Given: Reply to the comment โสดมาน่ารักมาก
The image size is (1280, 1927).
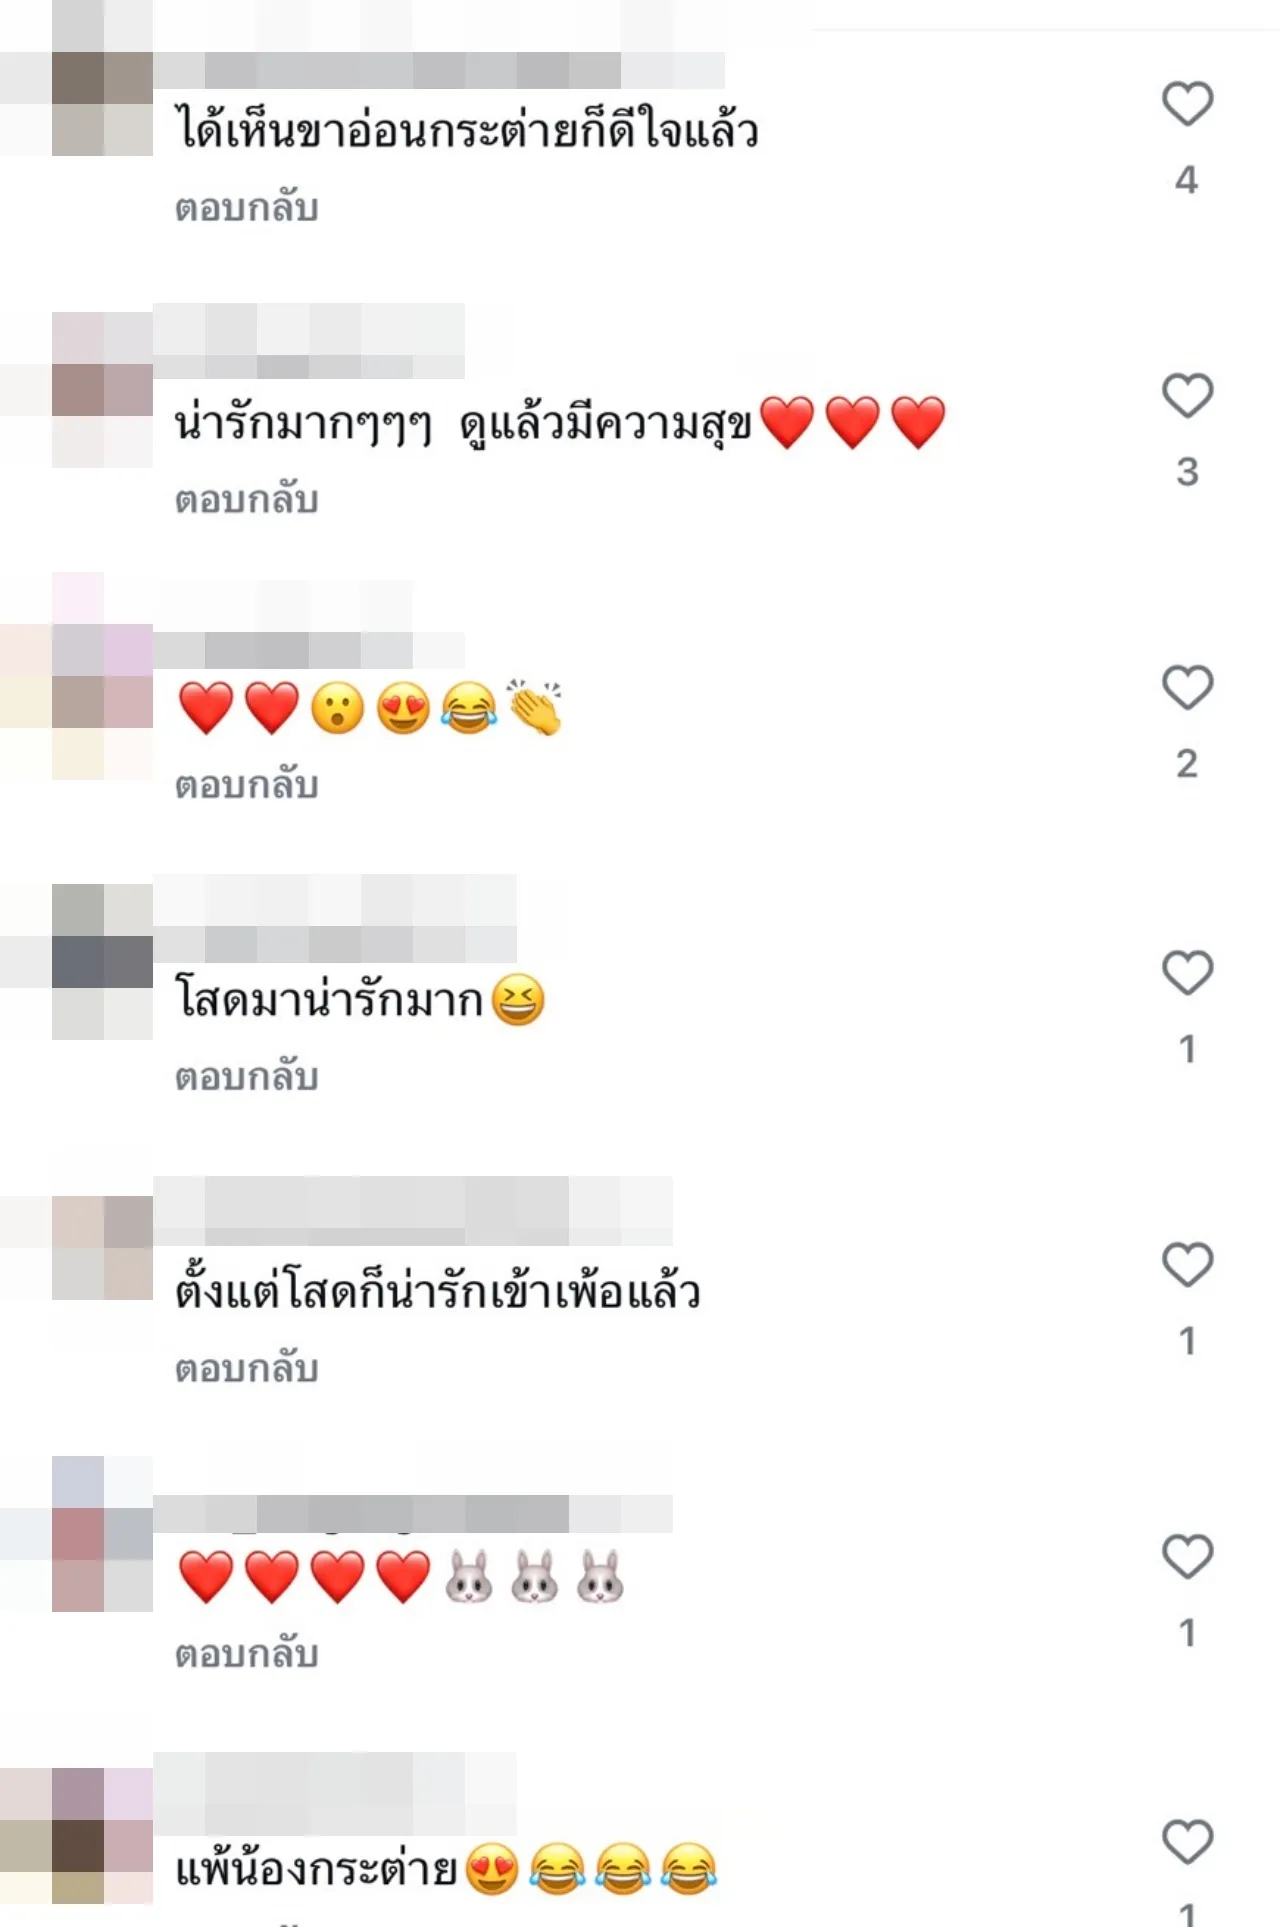Looking at the screenshot, I should (x=247, y=1077).
